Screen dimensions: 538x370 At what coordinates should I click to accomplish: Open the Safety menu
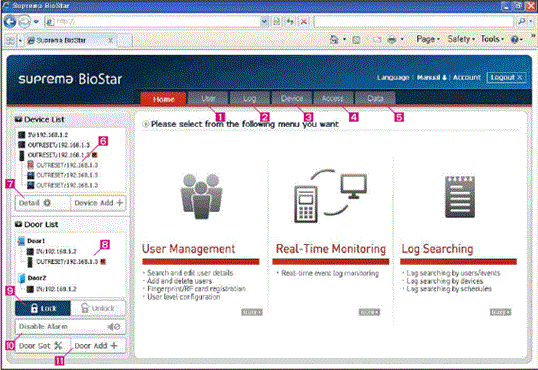(461, 39)
